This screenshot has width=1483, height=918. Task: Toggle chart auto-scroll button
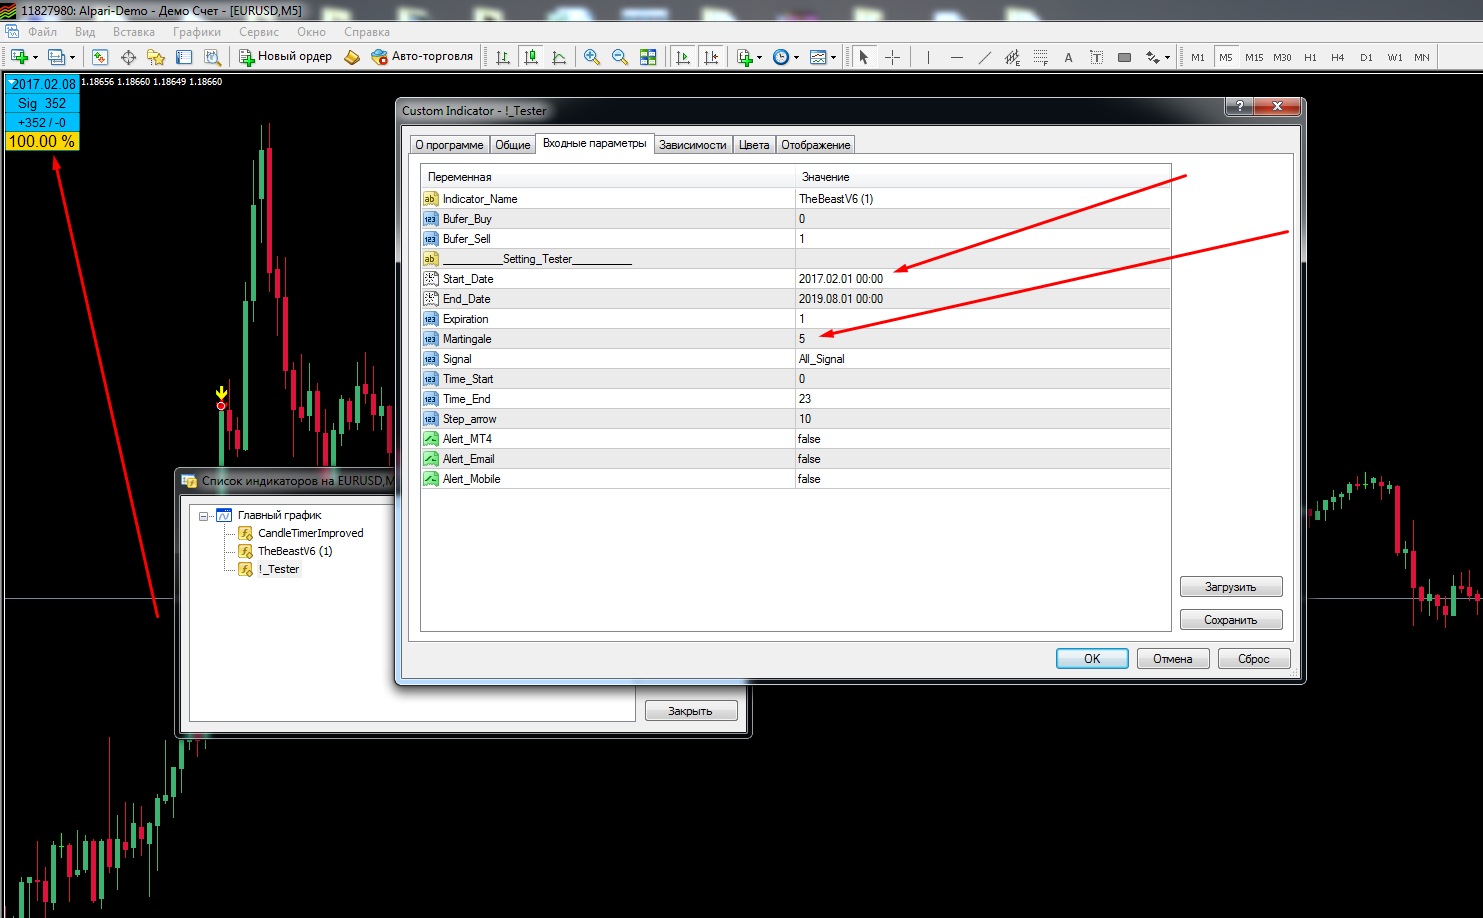tap(683, 57)
